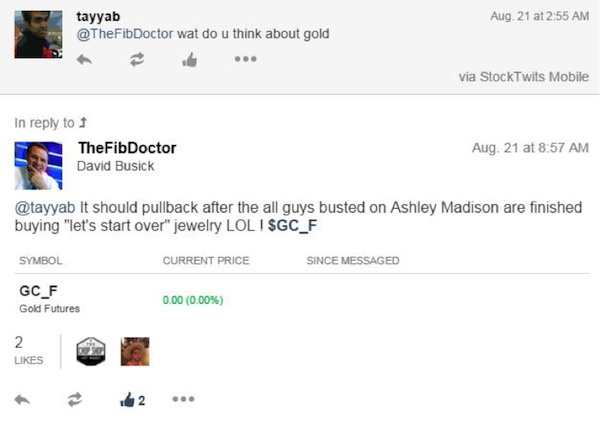The width and height of the screenshot is (600, 425).
Task: Open the hat-wearing liker's avatar
Action: click(135, 351)
